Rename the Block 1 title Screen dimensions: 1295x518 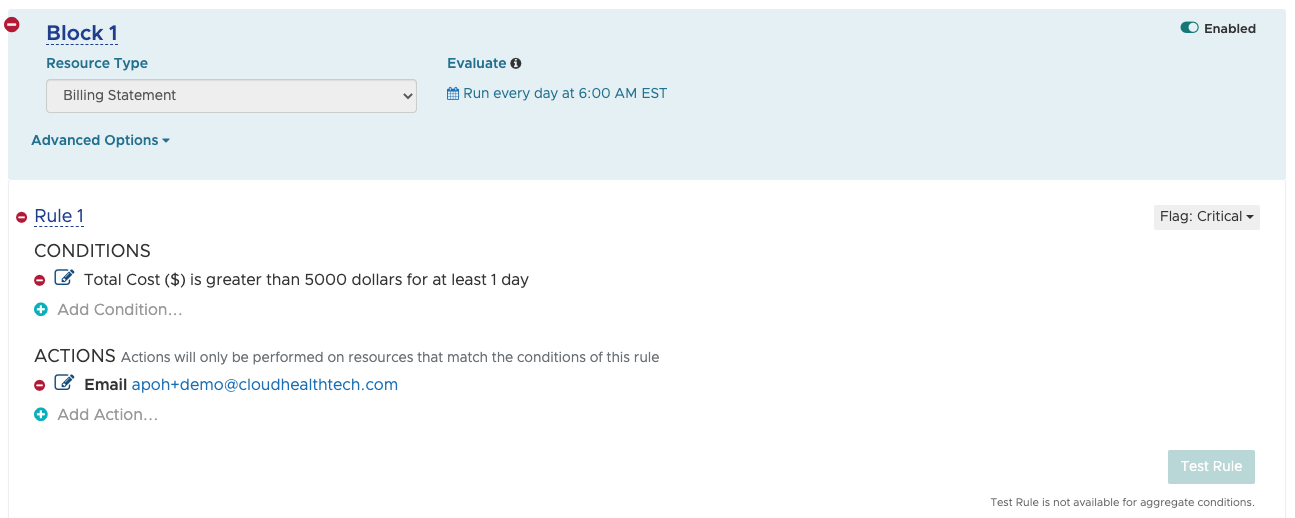(x=82, y=33)
